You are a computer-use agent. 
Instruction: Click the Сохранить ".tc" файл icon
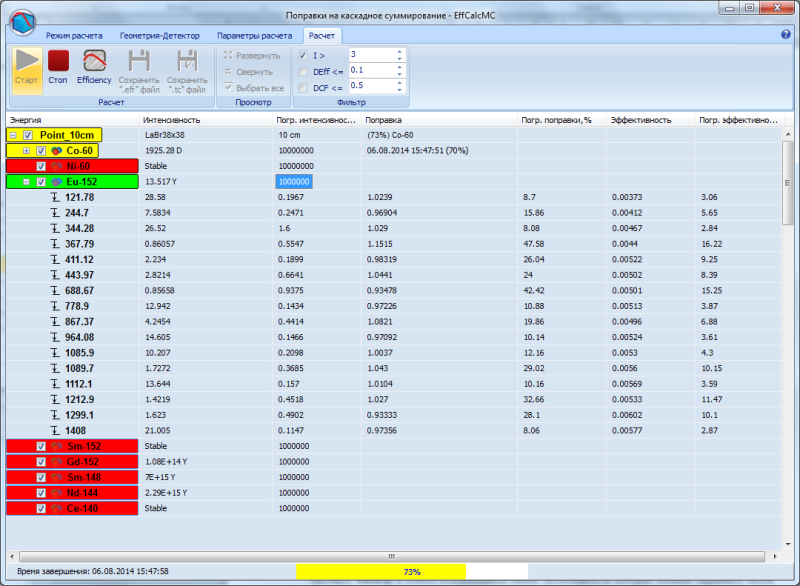pos(186,62)
